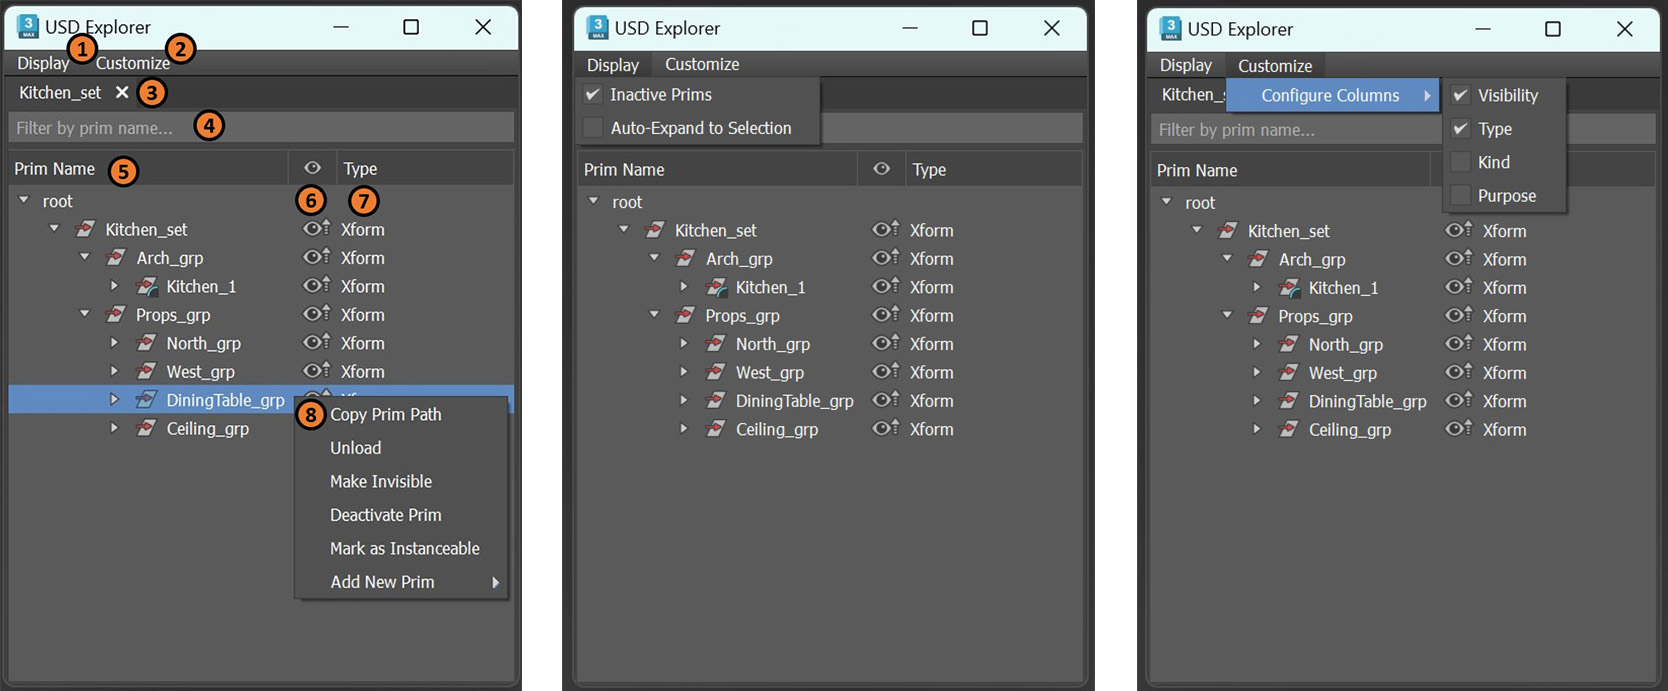Image resolution: width=1668 pixels, height=691 pixels.
Task: Click the Prim Name column header, left window
Action: tap(148, 168)
